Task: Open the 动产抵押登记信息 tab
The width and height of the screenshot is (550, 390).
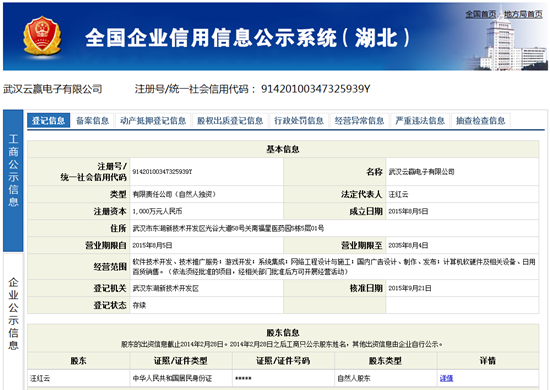Action: pyautogui.click(x=153, y=121)
